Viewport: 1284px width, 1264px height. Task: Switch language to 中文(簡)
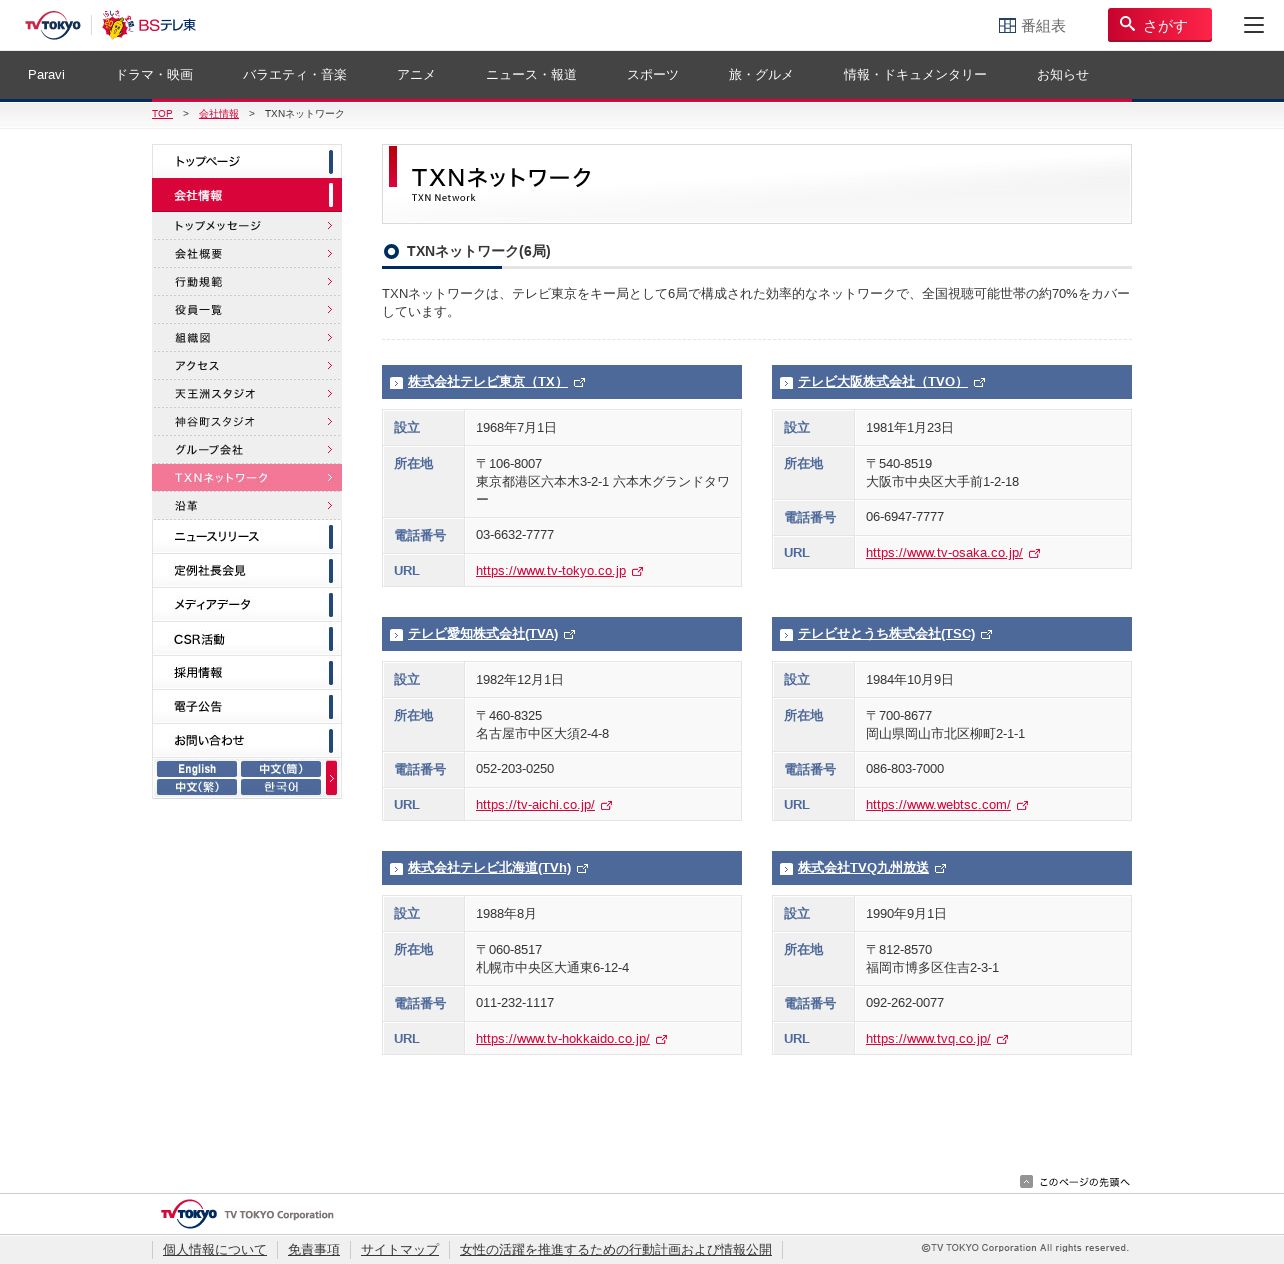coord(281,769)
